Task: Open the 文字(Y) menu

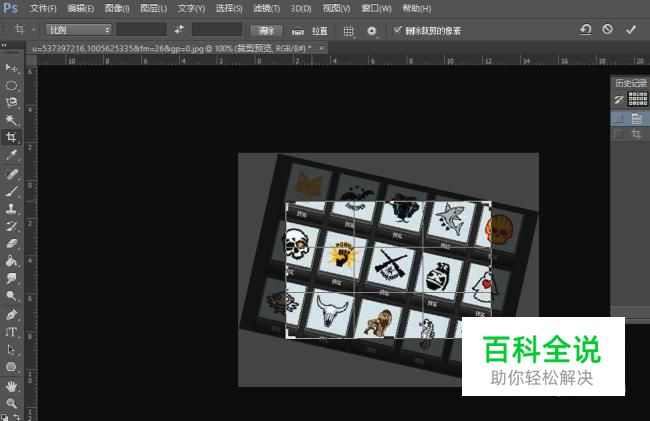Action: click(191, 9)
